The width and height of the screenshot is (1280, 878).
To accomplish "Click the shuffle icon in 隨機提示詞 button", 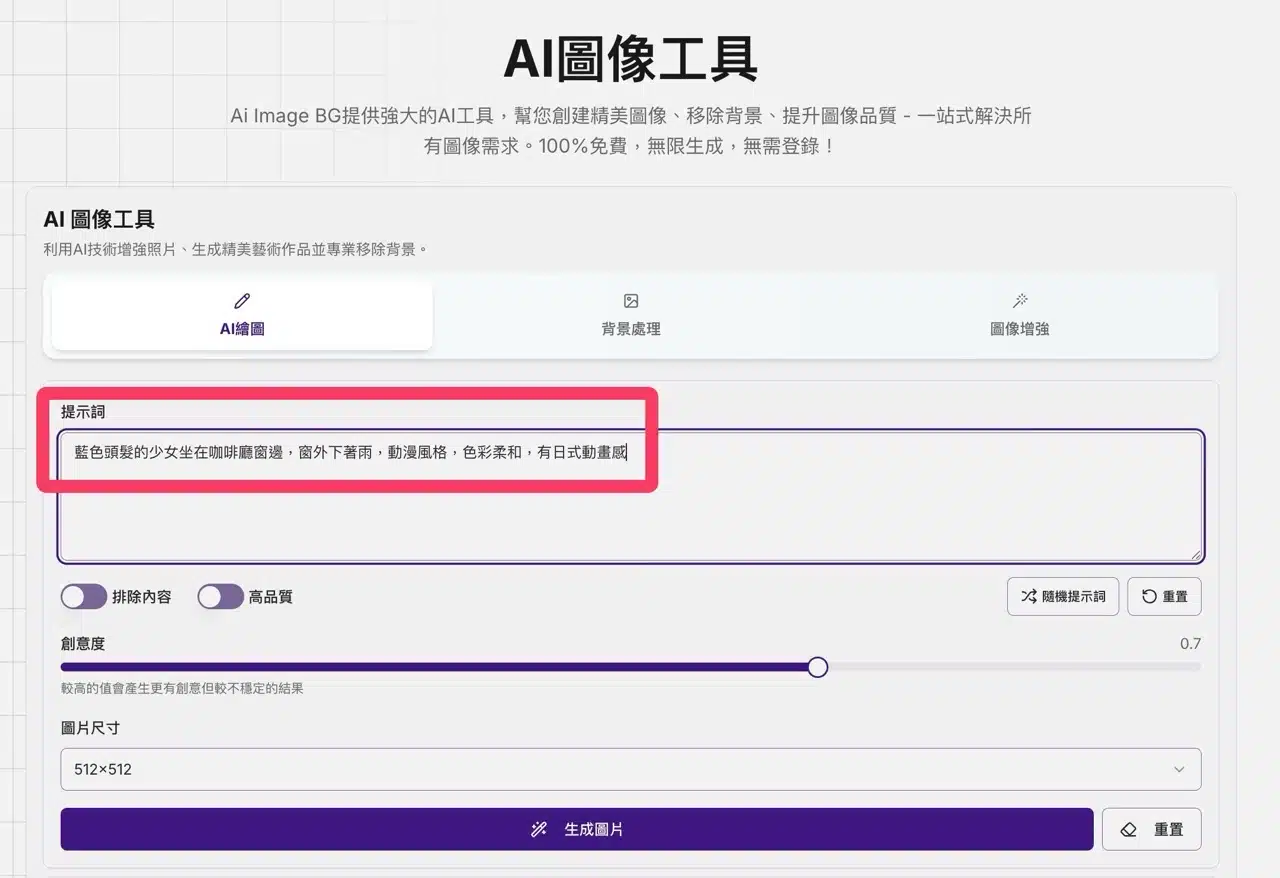I will 1028,597.
